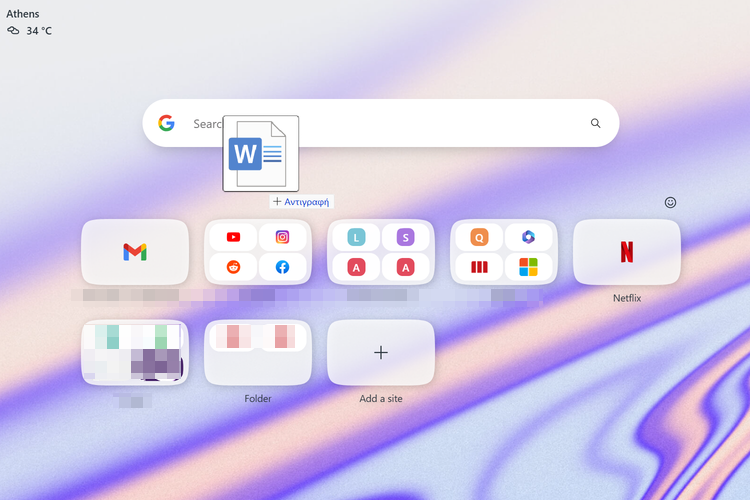Open the tile labeled Folder

(x=258, y=353)
